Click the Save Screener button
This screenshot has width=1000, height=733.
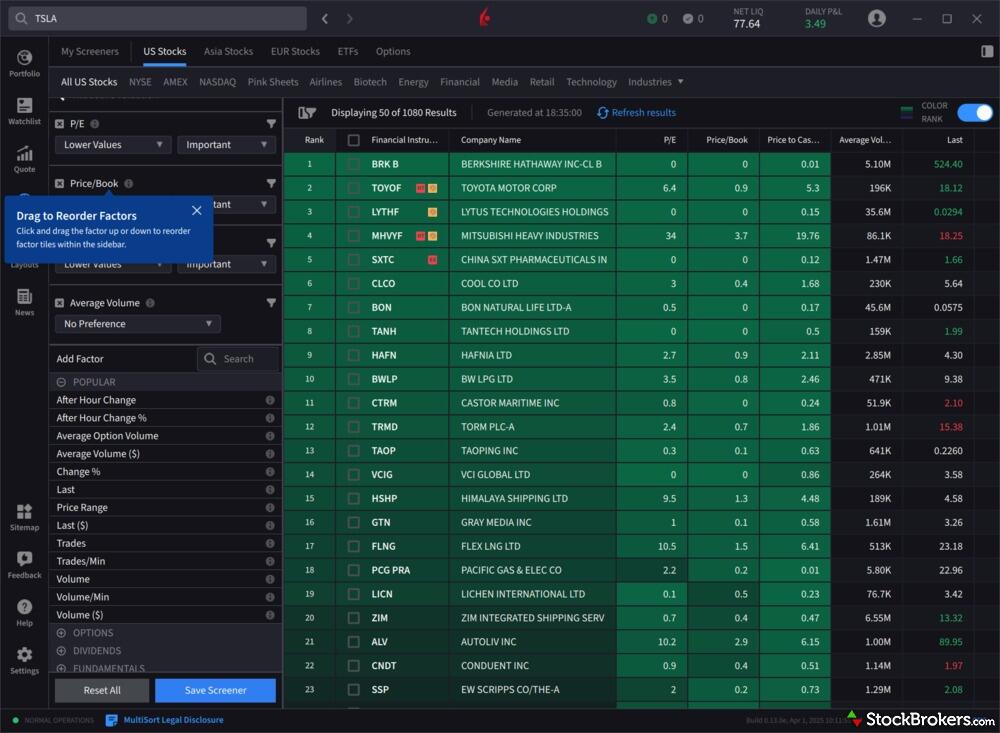215,690
